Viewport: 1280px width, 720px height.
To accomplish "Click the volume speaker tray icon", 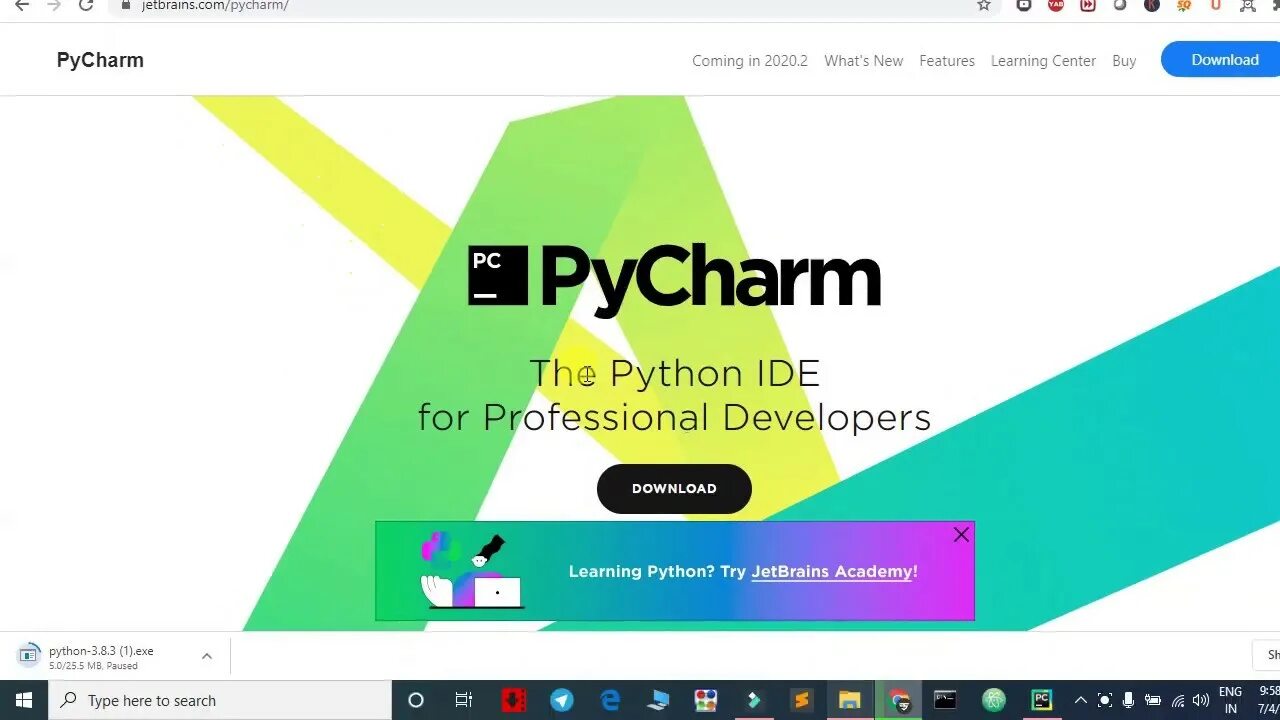I will [x=1201, y=700].
